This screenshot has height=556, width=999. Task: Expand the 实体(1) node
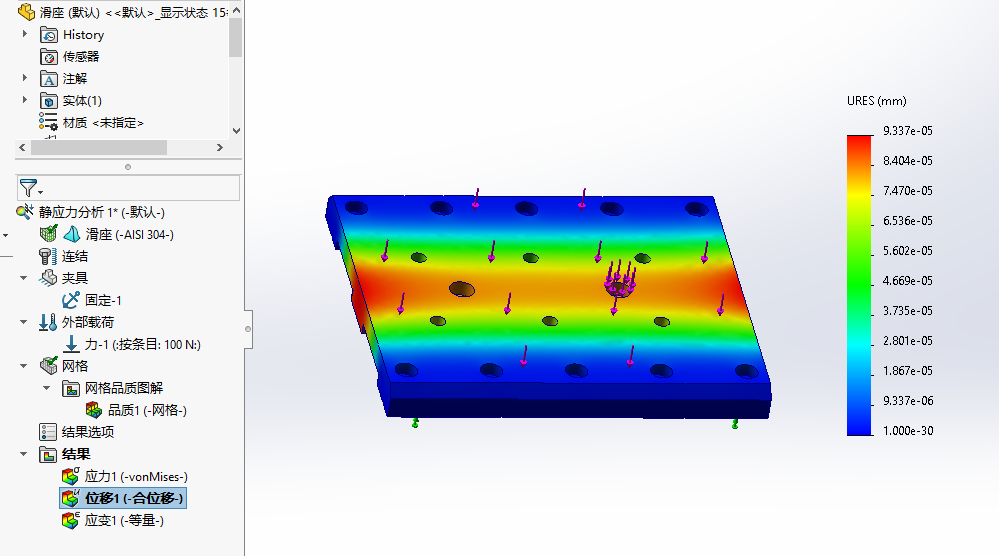tap(25, 100)
